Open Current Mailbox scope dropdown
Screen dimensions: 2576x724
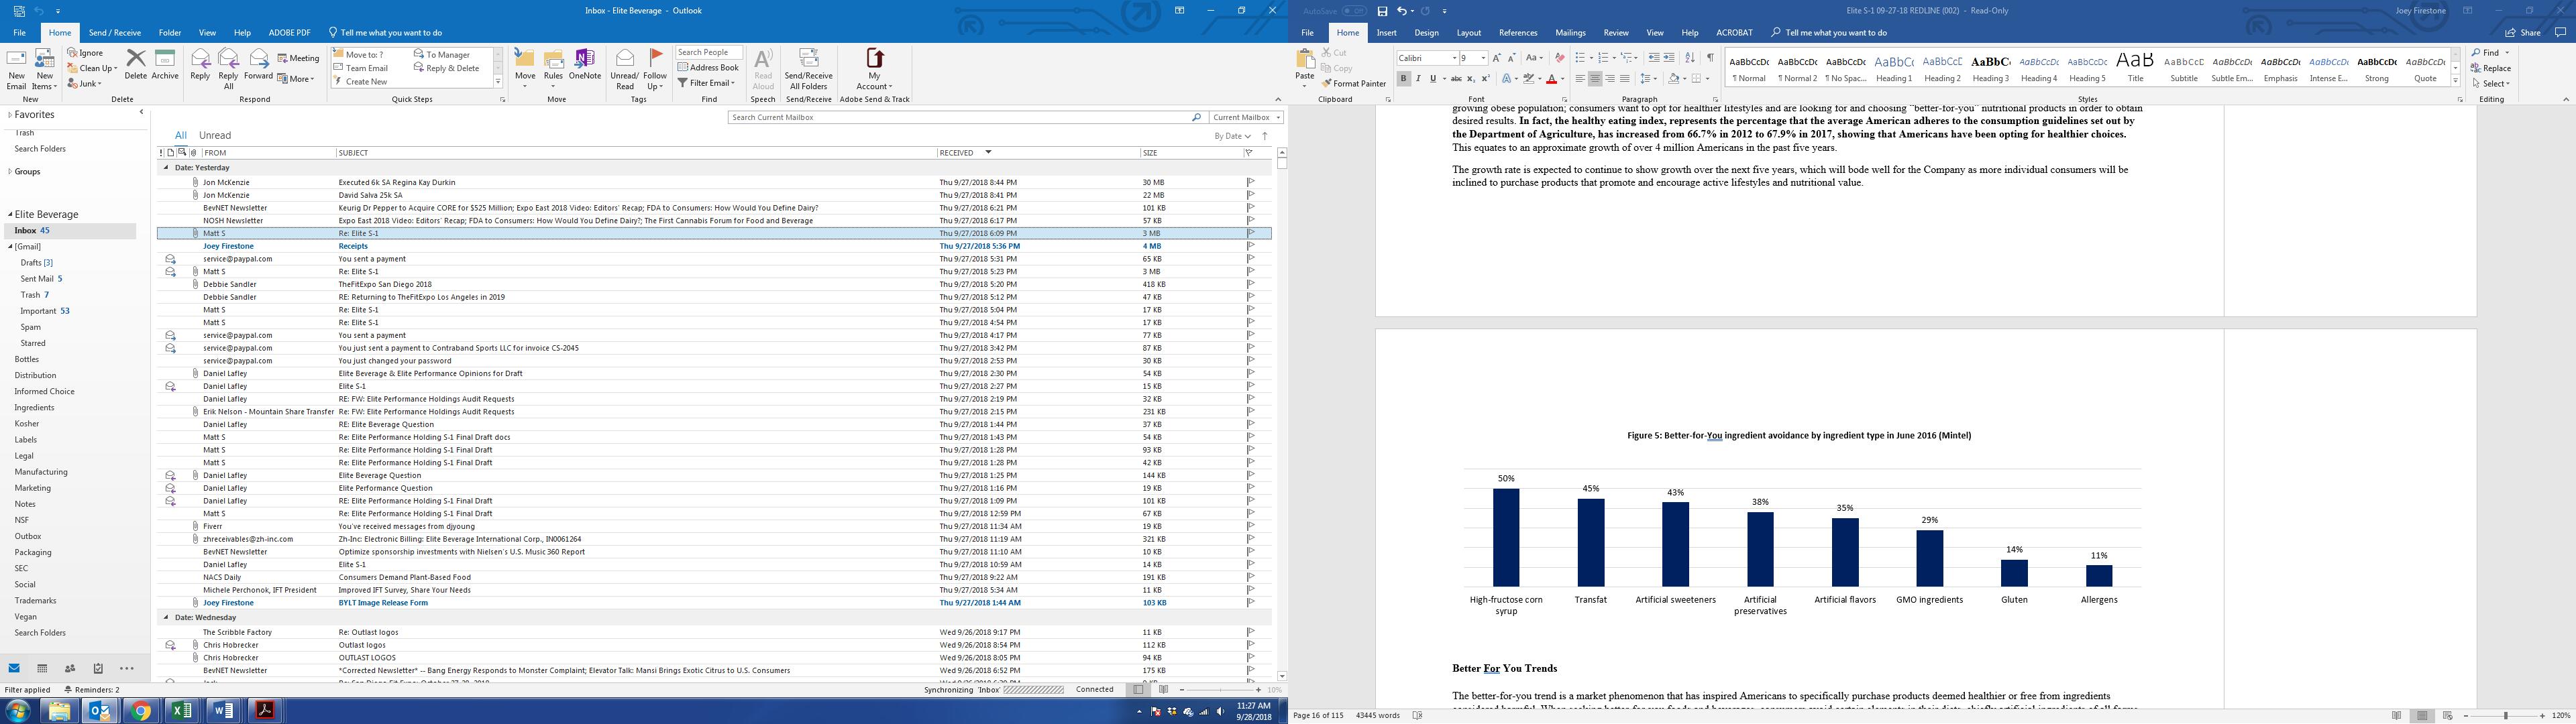click(1246, 117)
